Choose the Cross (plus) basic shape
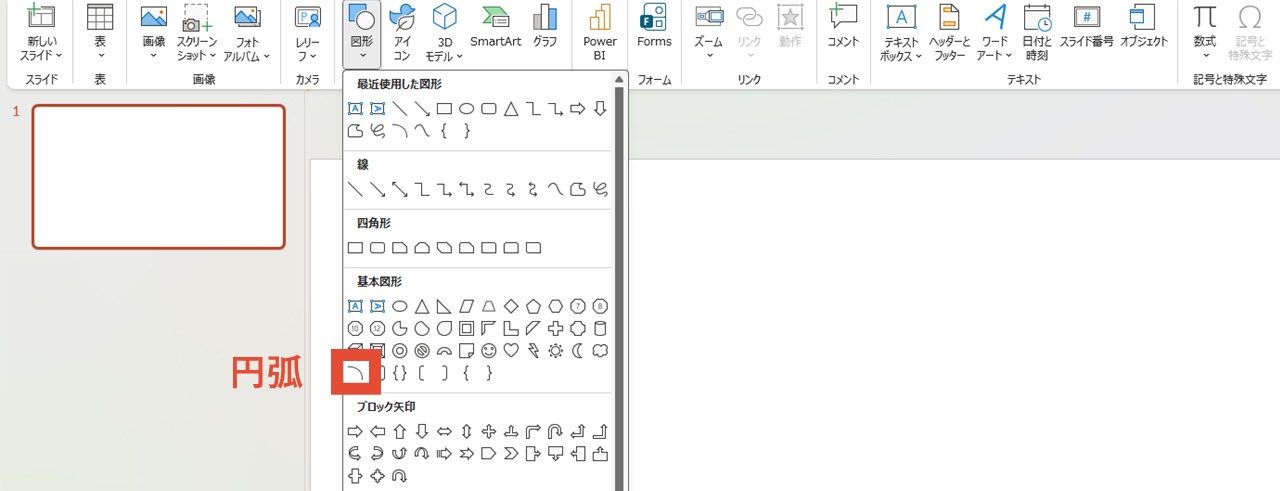The width and height of the screenshot is (1280, 491). point(555,328)
